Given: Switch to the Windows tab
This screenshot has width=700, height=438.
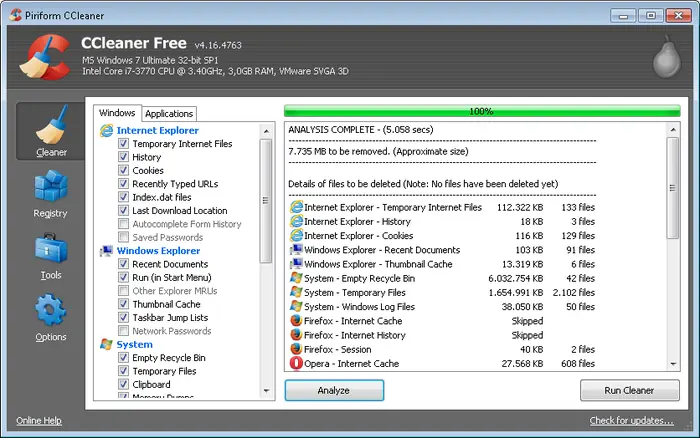Looking at the screenshot, I should 117,113.
